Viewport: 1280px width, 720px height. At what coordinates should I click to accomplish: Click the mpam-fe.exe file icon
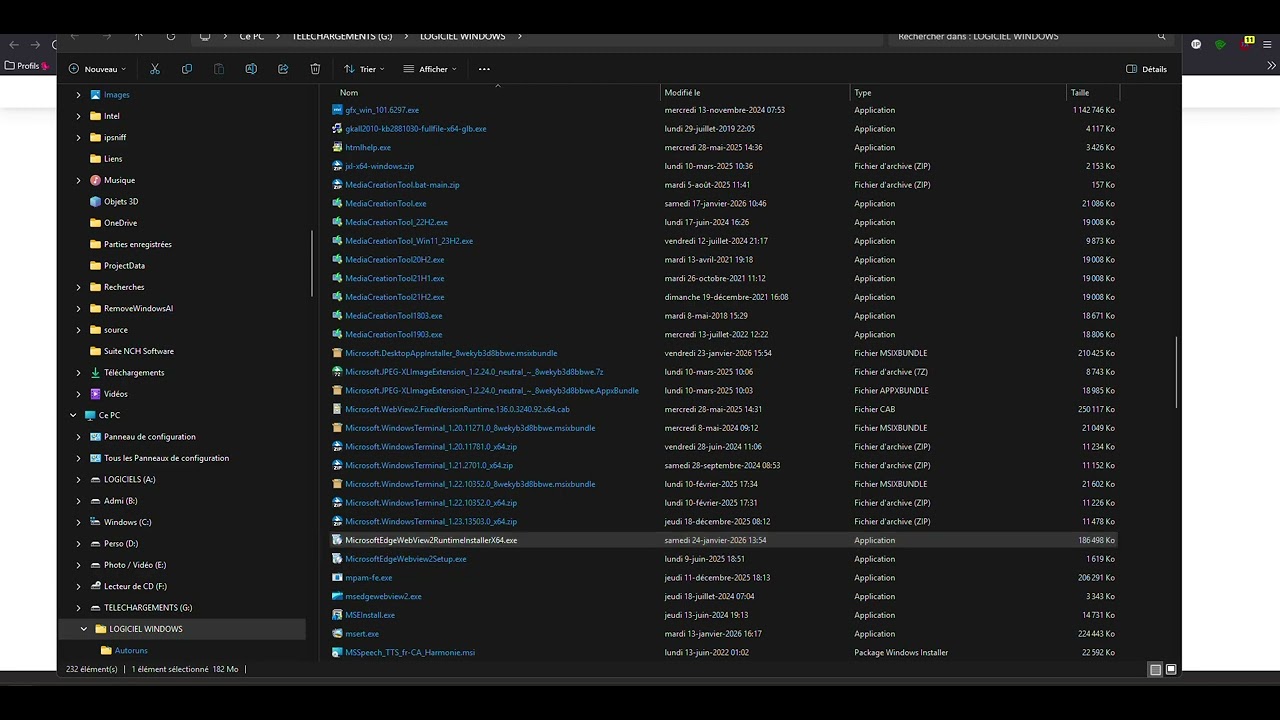[x=337, y=578]
